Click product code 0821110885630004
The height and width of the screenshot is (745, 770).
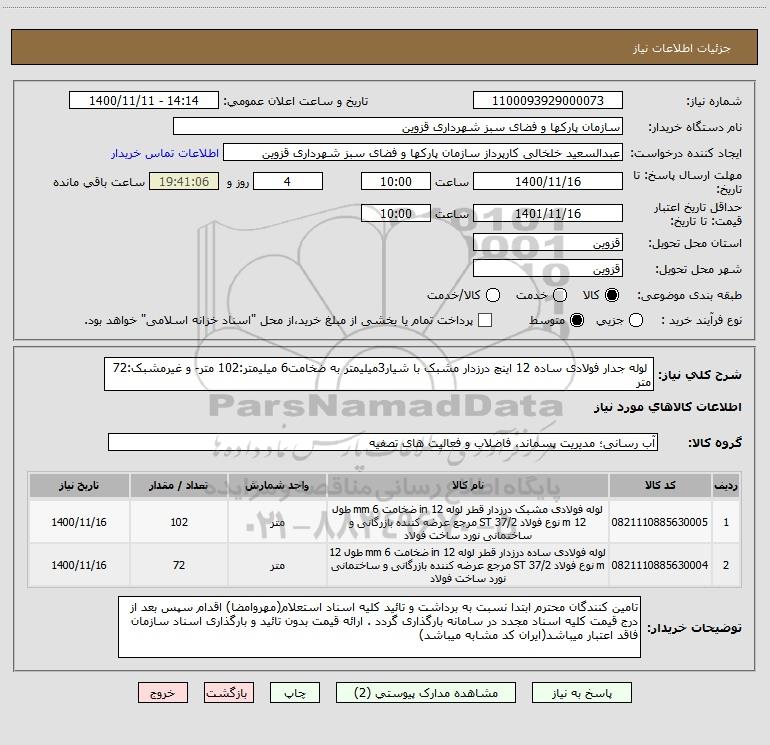[x=660, y=565]
